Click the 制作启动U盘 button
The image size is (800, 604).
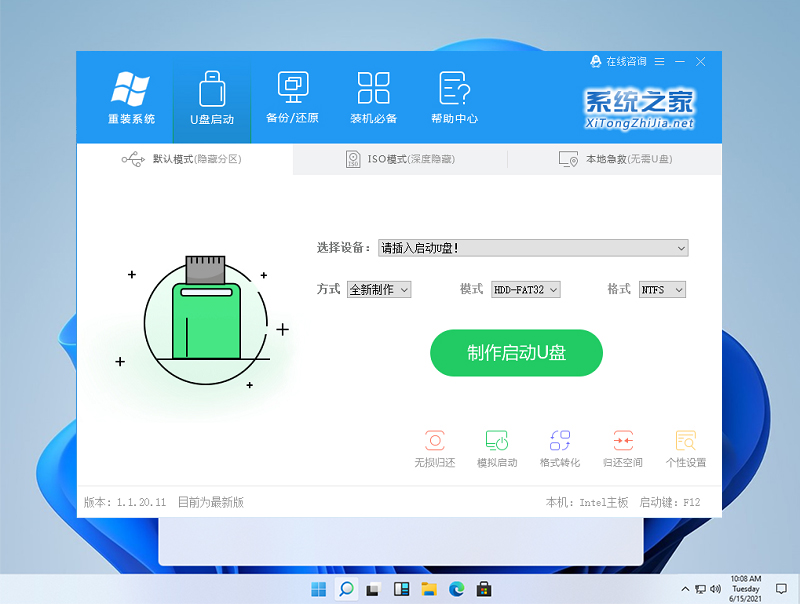pyautogui.click(x=516, y=353)
